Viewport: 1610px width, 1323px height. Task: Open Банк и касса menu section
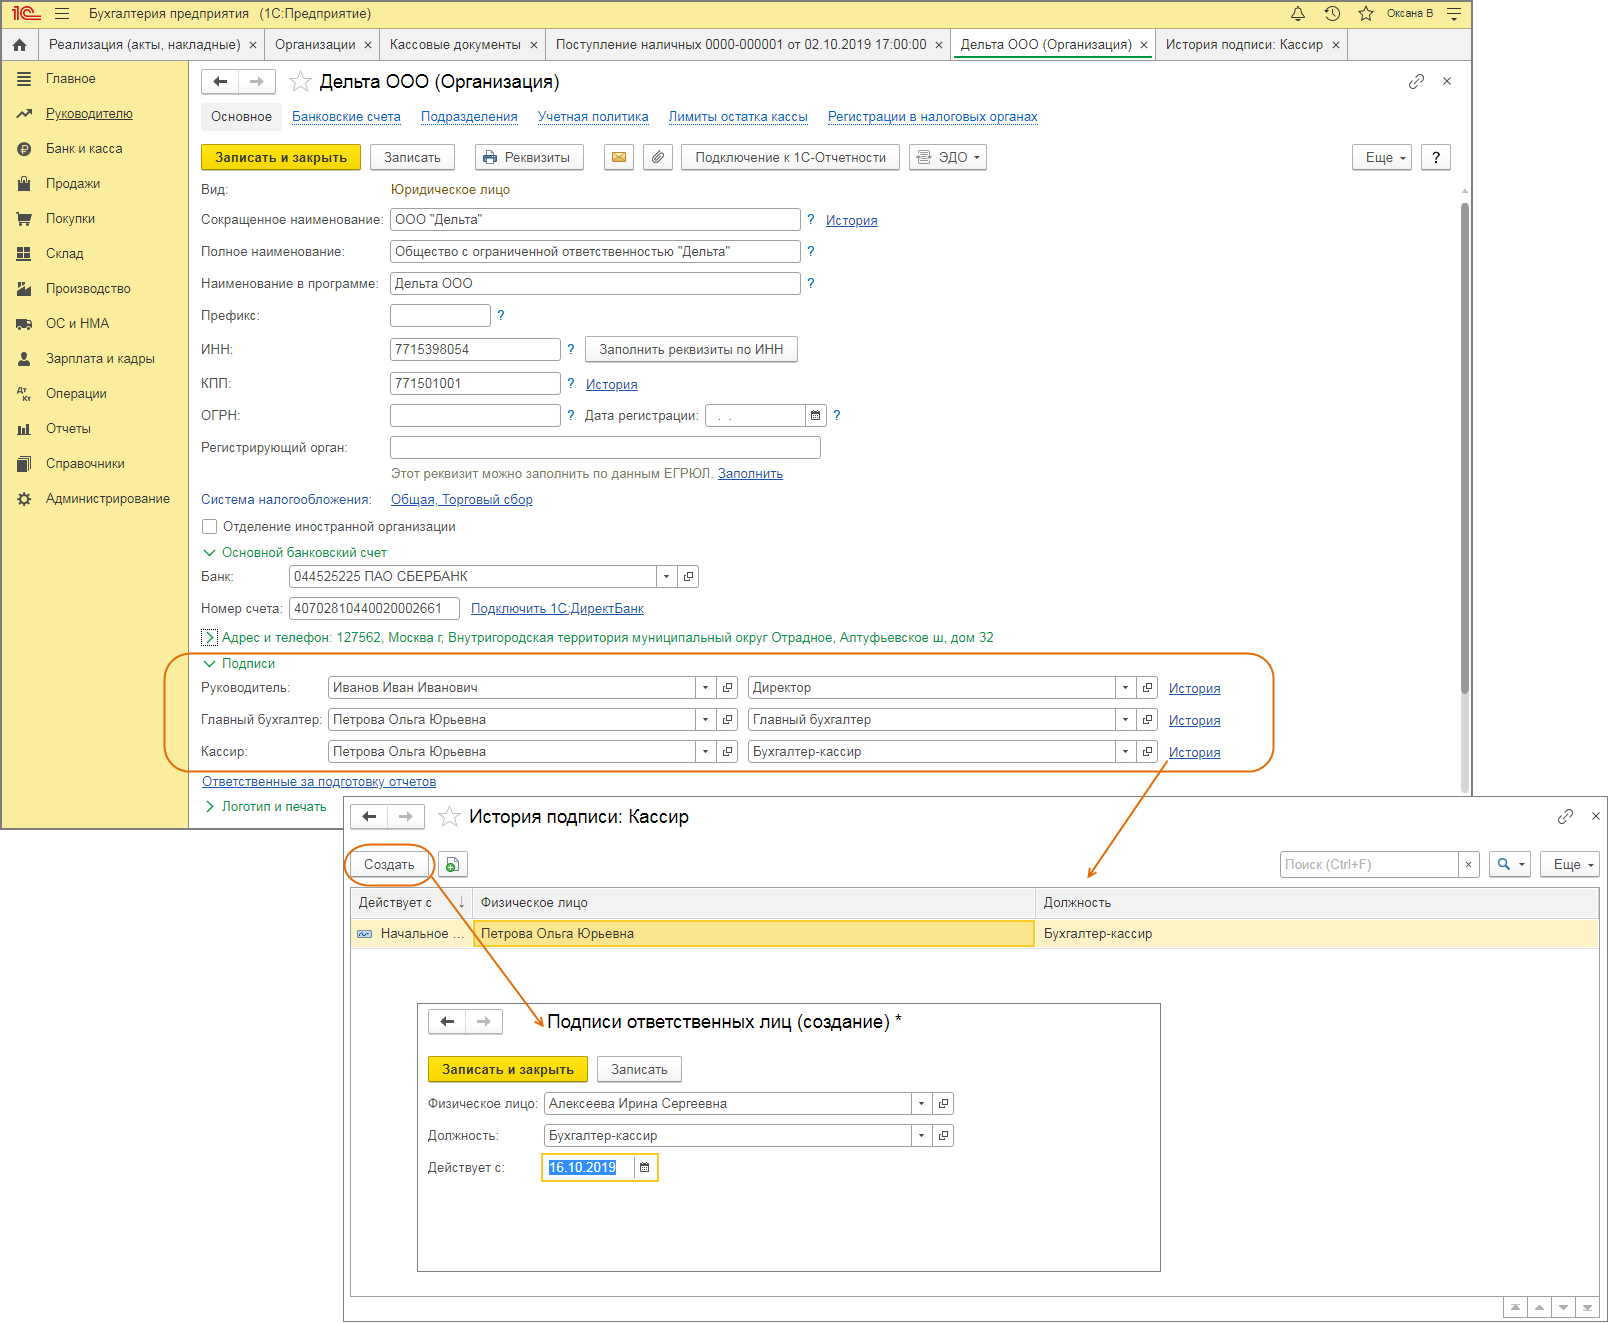(x=84, y=149)
